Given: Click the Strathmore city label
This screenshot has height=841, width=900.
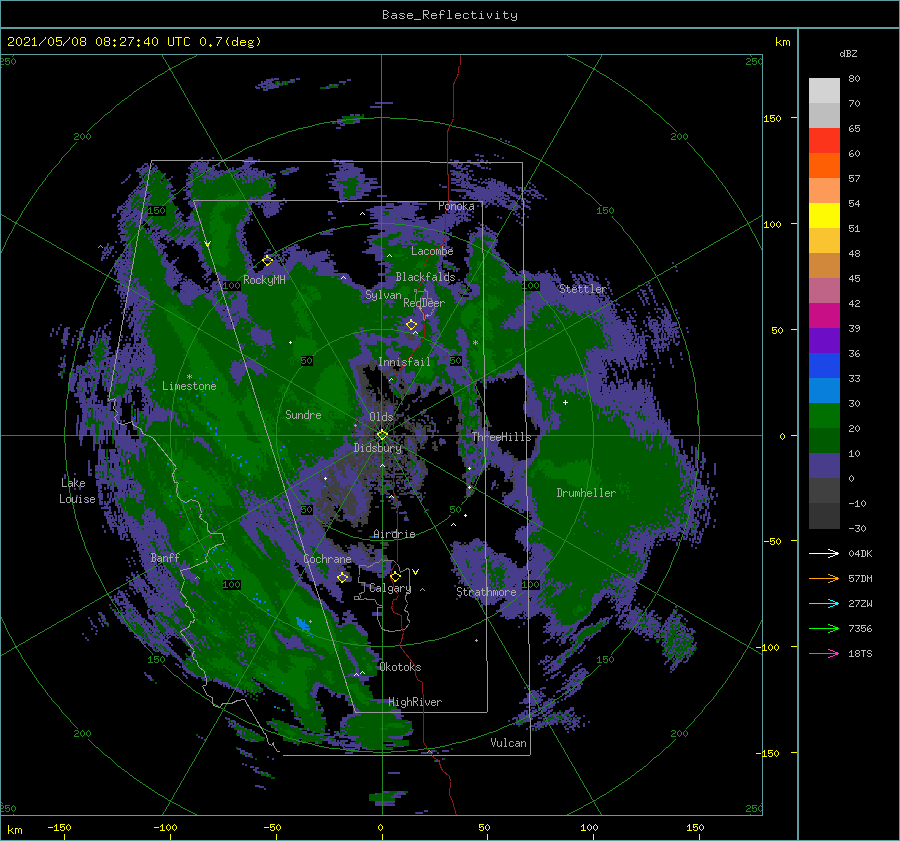Looking at the screenshot, I should (x=486, y=592).
